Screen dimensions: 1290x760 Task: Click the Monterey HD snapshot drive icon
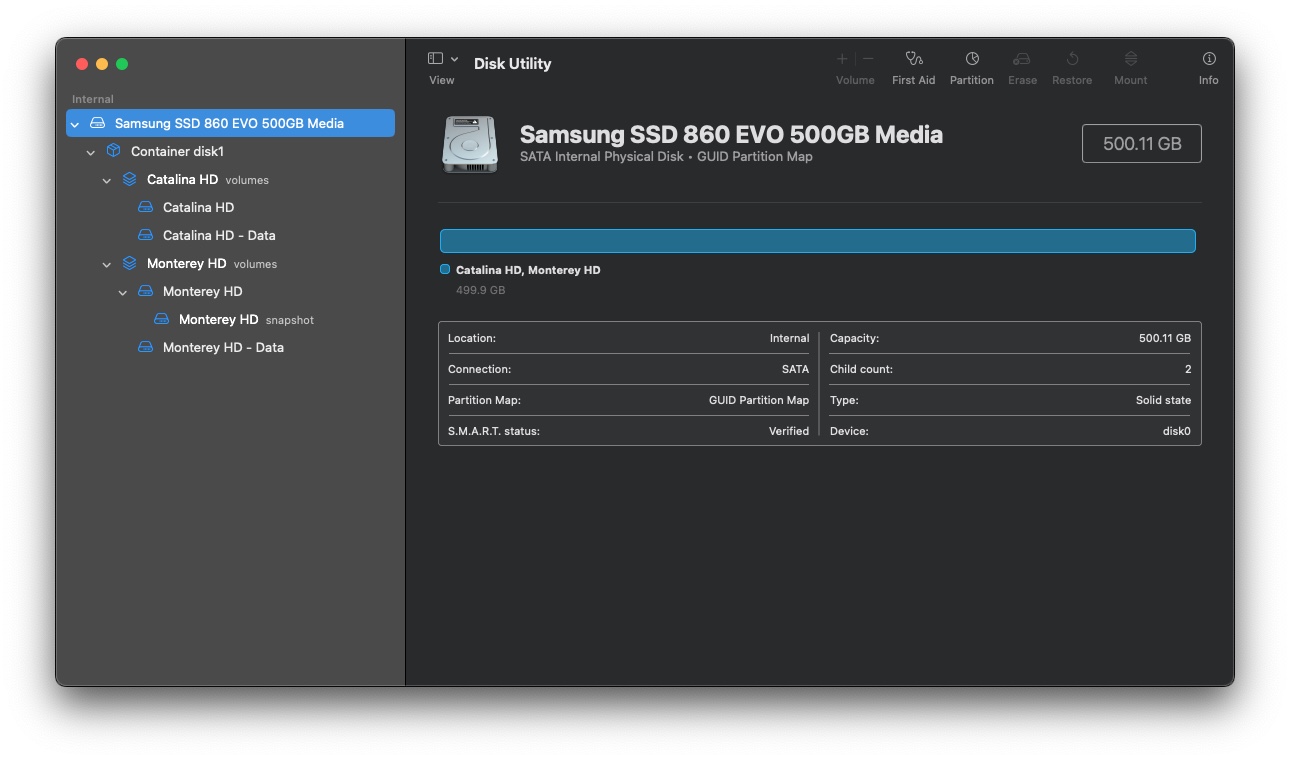(161, 319)
